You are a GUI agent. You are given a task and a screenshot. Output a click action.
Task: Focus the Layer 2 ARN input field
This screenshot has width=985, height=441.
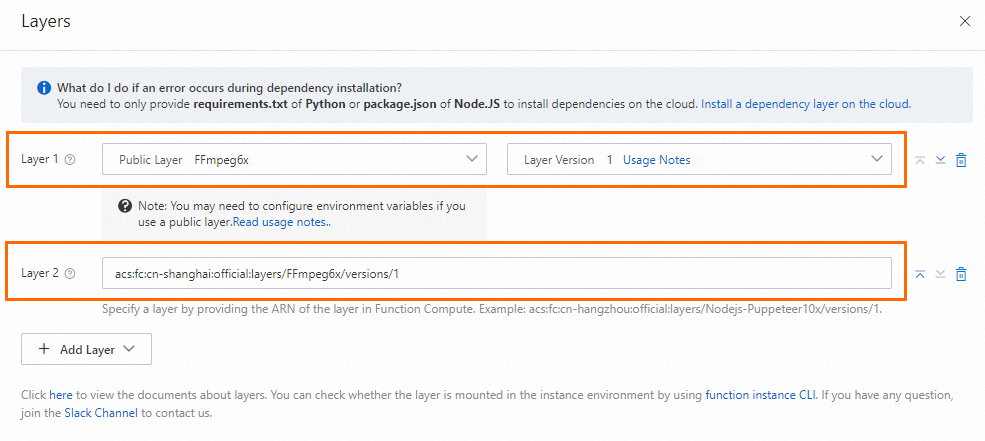(497, 273)
